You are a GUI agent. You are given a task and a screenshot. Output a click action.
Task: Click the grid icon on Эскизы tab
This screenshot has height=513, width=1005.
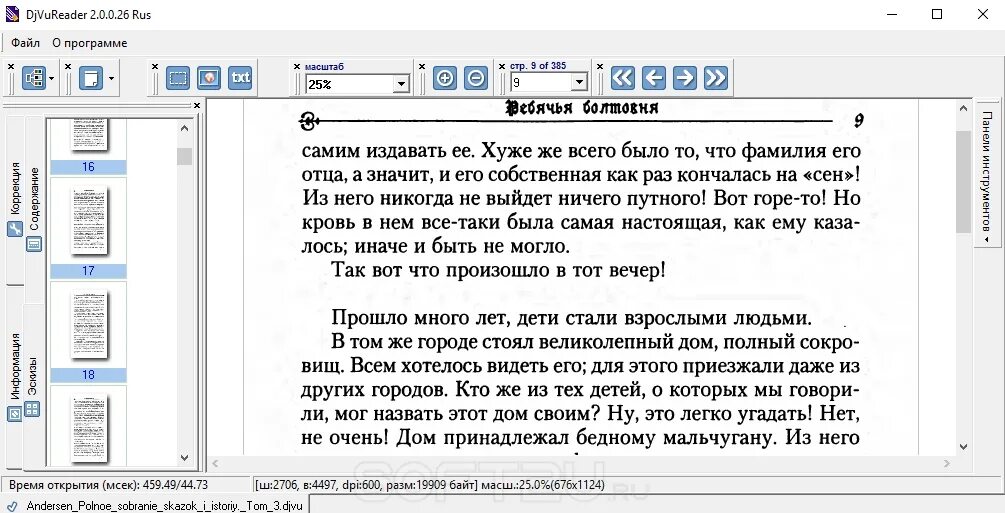[x=32, y=409]
